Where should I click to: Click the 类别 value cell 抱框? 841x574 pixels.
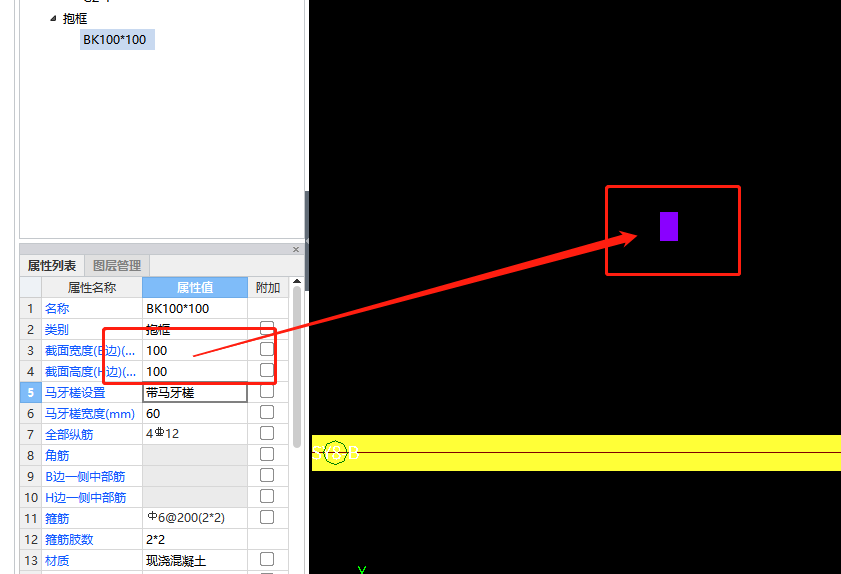point(195,329)
